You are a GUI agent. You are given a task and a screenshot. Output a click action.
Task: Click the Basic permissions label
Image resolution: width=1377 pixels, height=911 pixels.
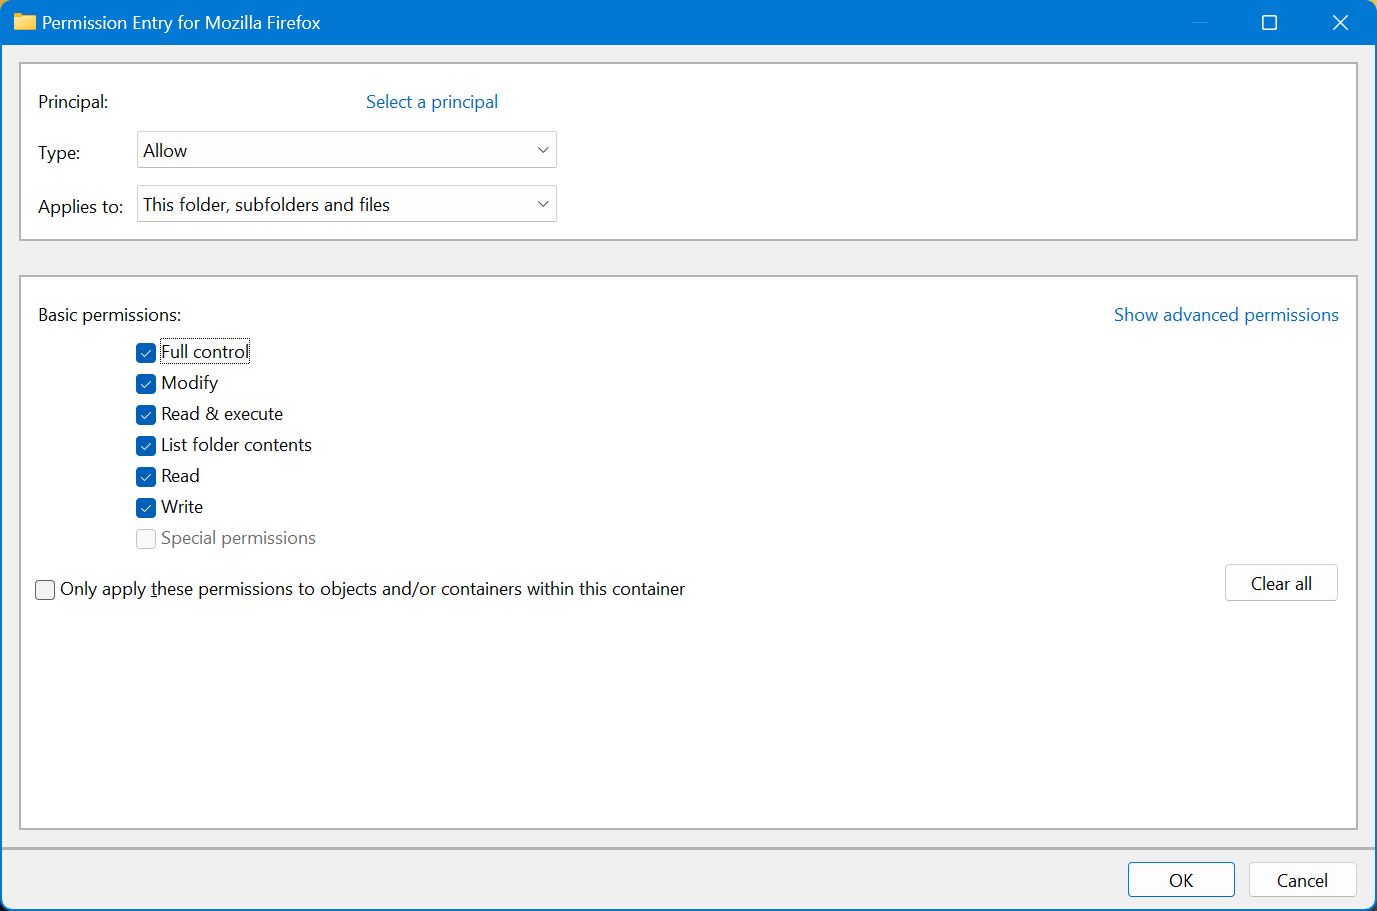coord(110,315)
